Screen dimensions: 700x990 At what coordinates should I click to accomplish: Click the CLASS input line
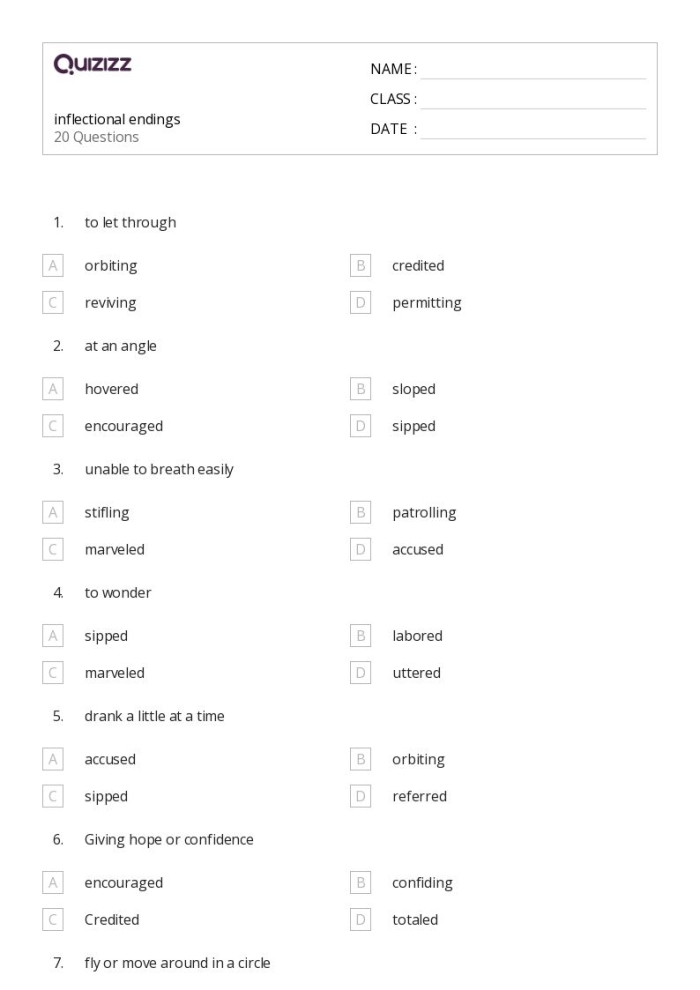tap(533, 100)
